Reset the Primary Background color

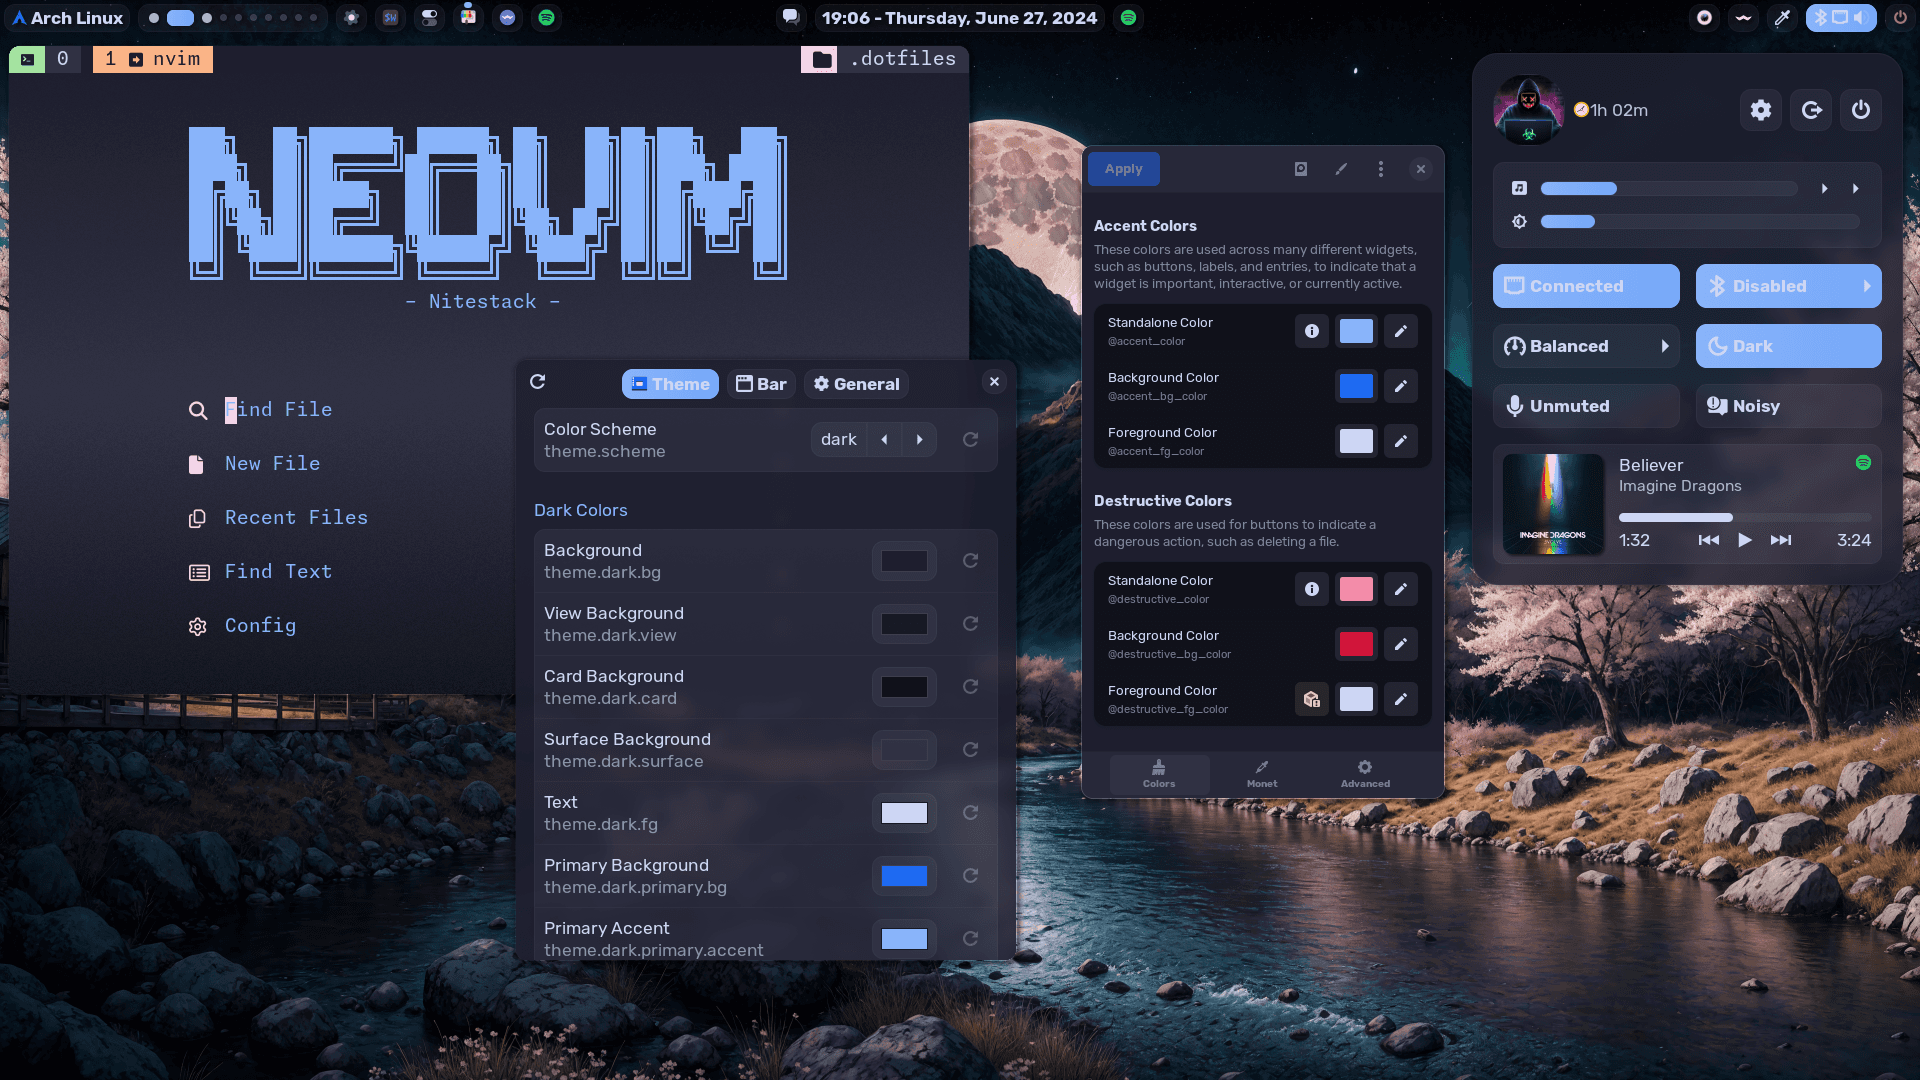[x=970, y=876]
